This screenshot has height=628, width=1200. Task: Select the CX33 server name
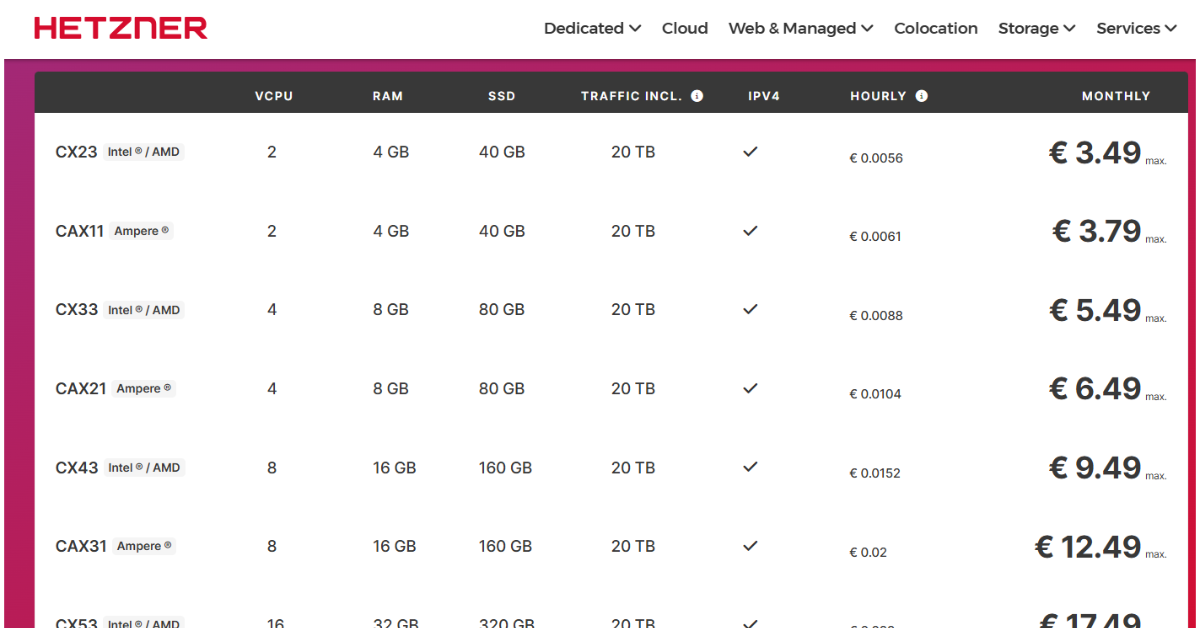(77, 309)
